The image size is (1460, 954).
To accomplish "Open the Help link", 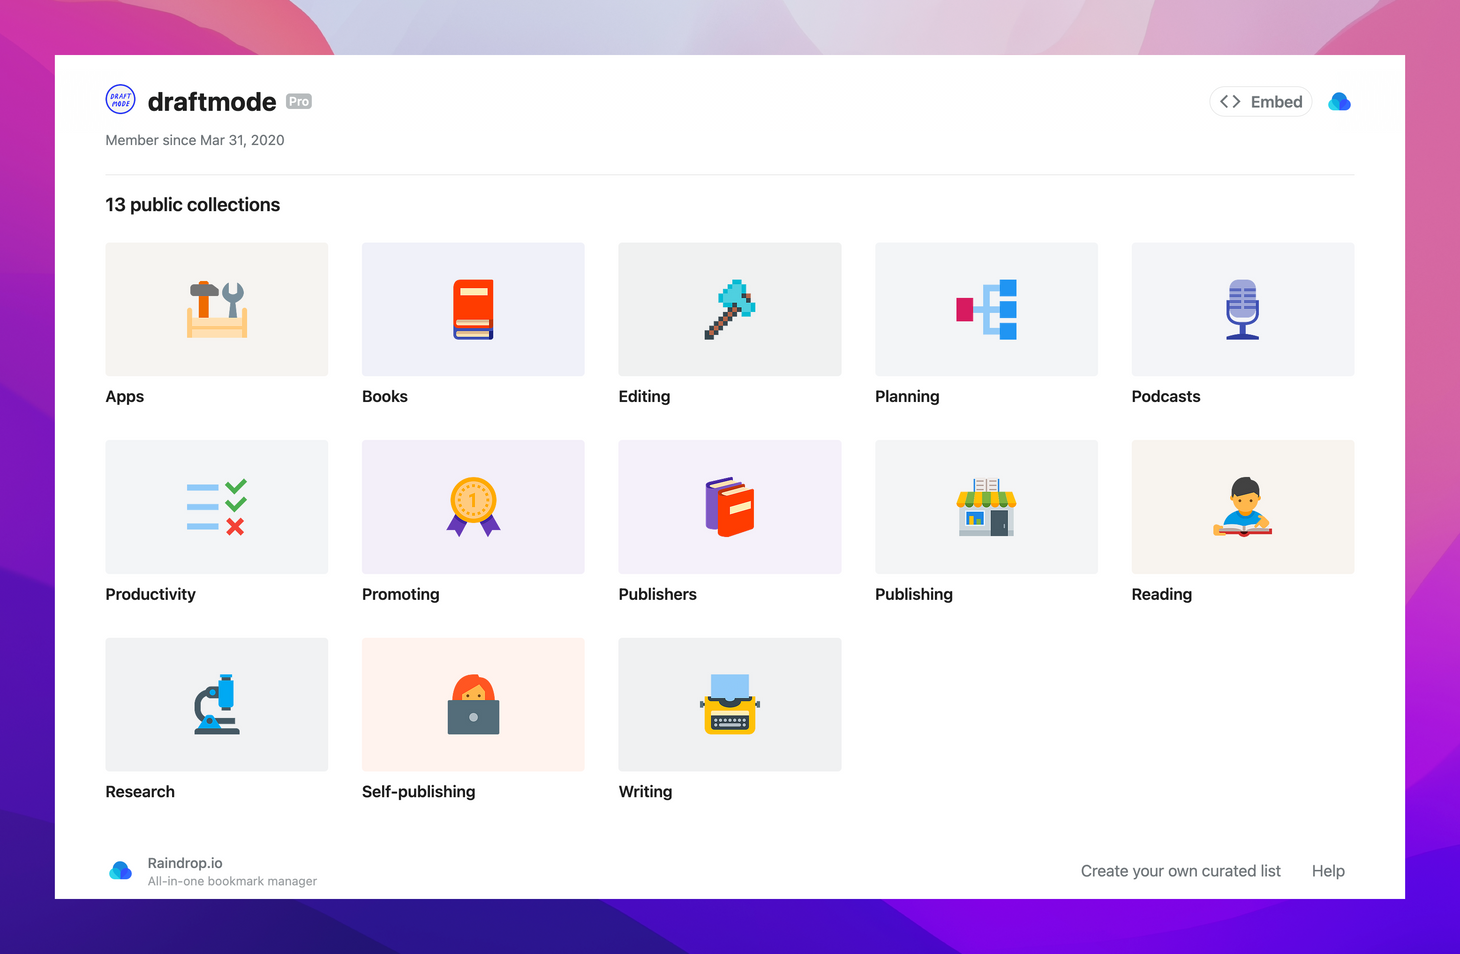I will [1328, 871].
